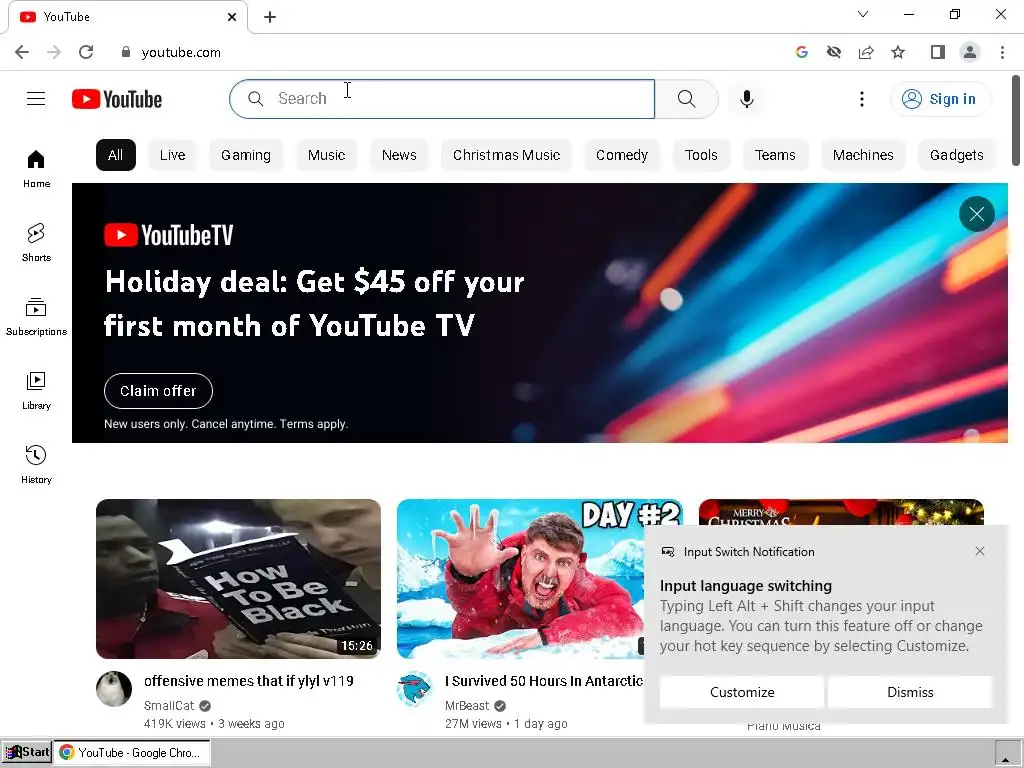Open I Survived 50 Hours title
The height and width of the screenshot is (768, 1024).
tap(544, 680)
